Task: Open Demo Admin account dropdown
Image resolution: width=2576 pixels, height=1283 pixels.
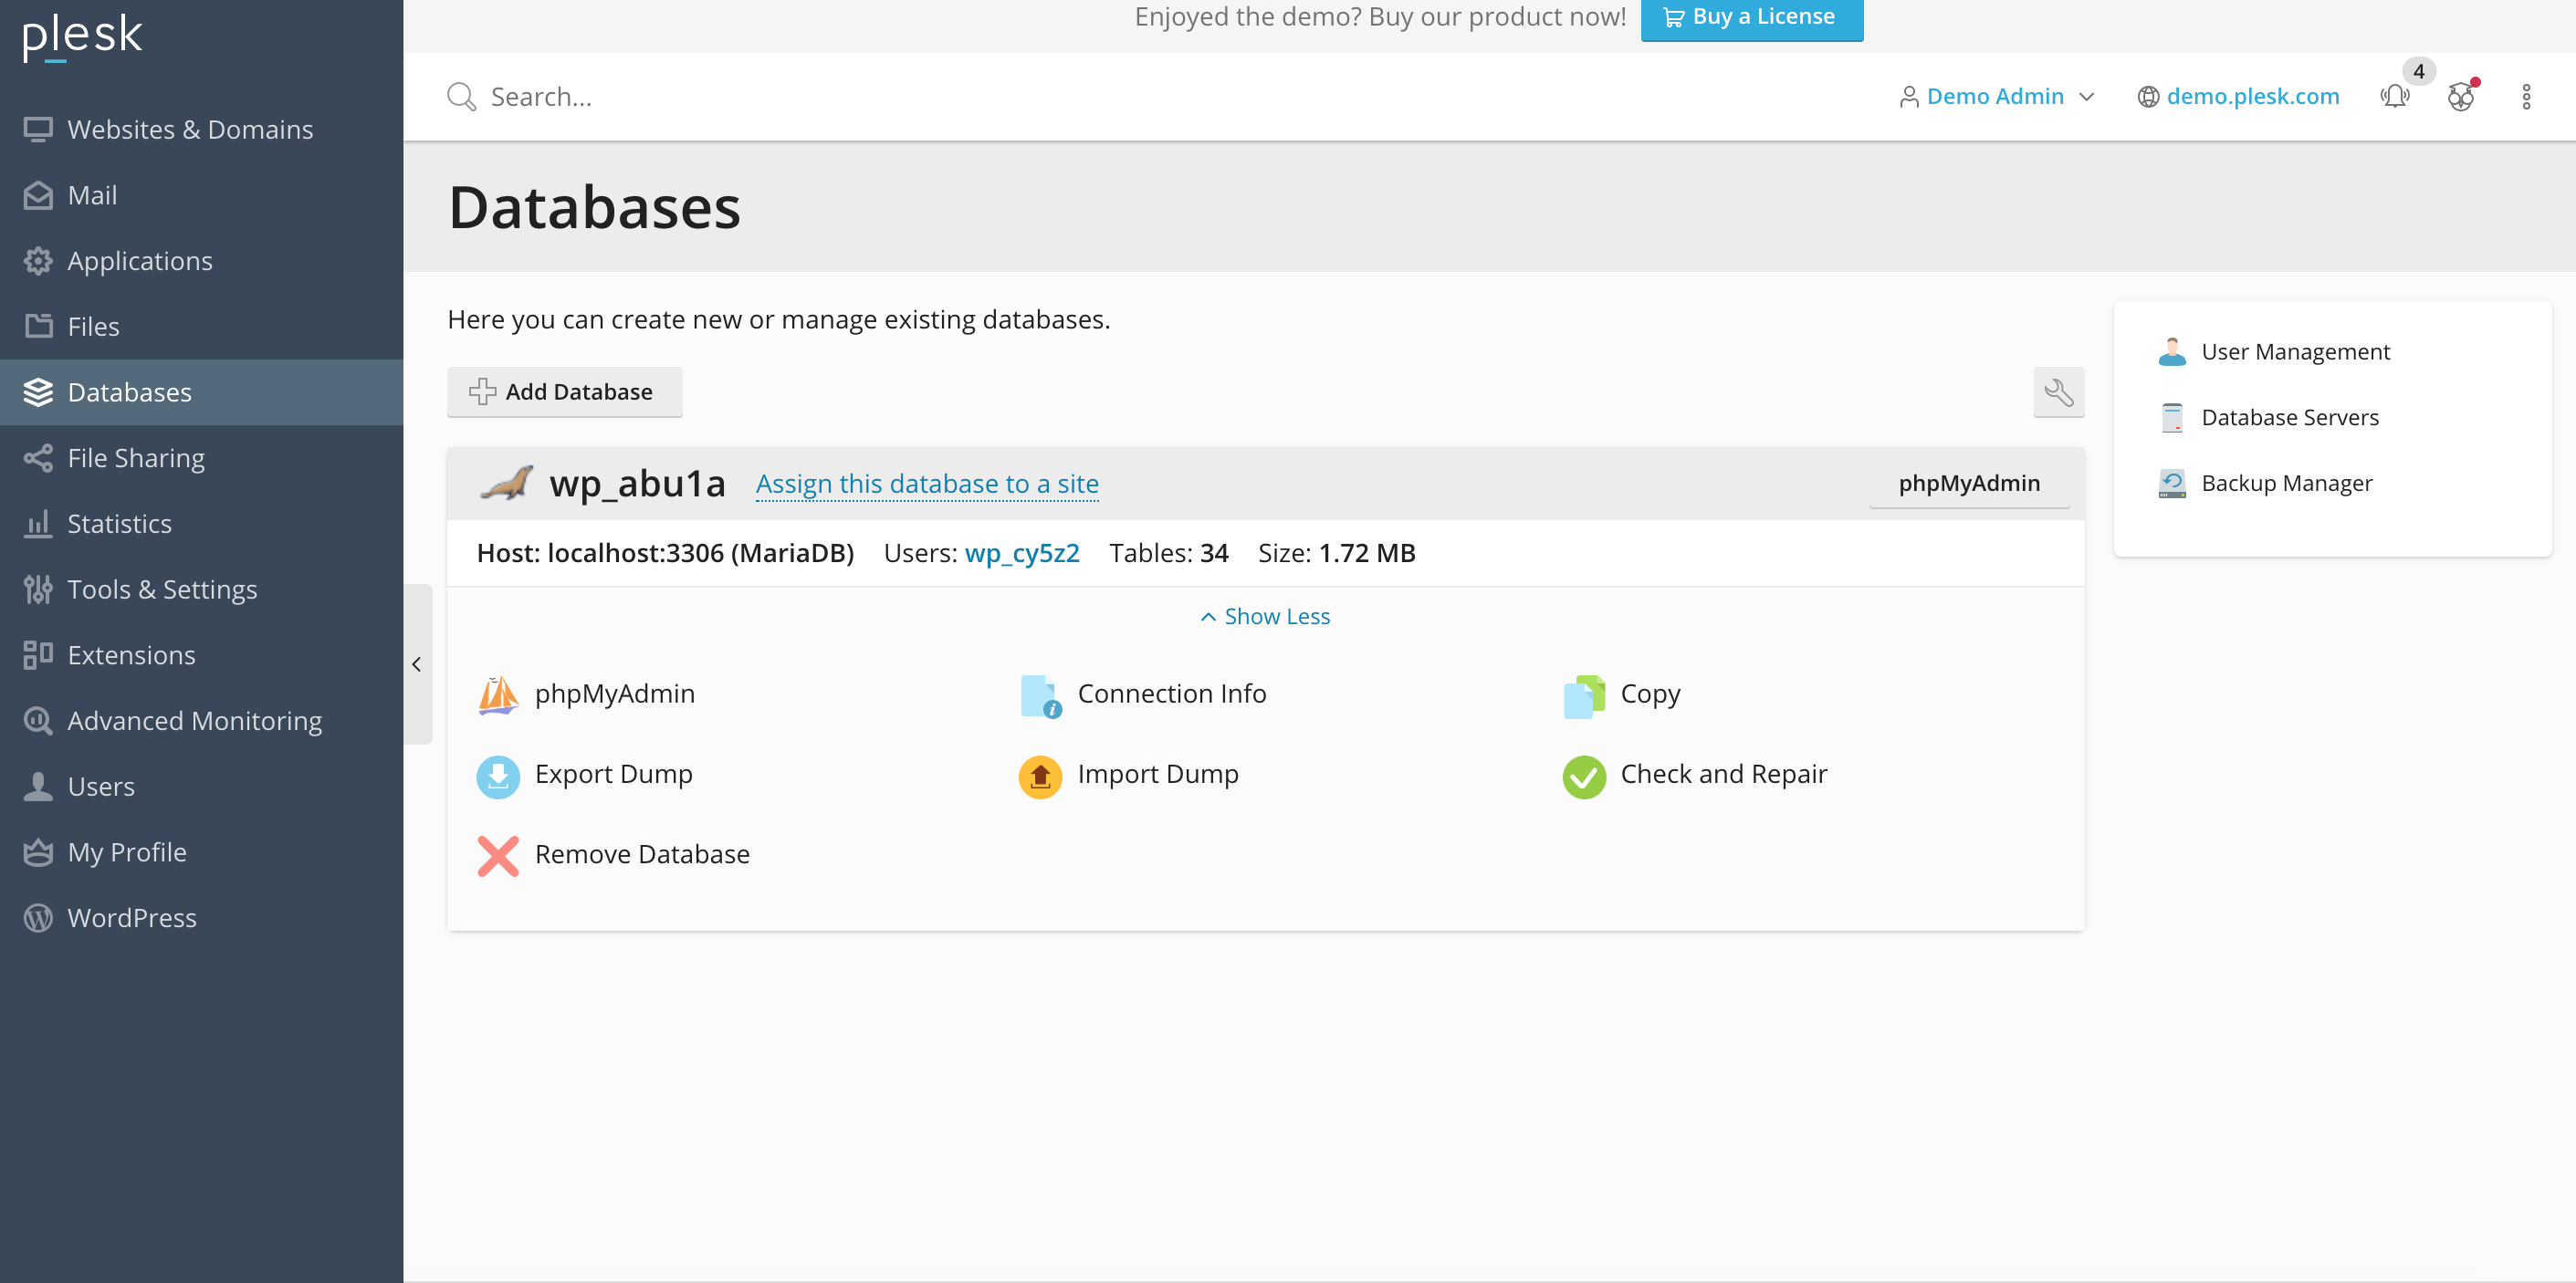Action: [x=1996, y=97]
